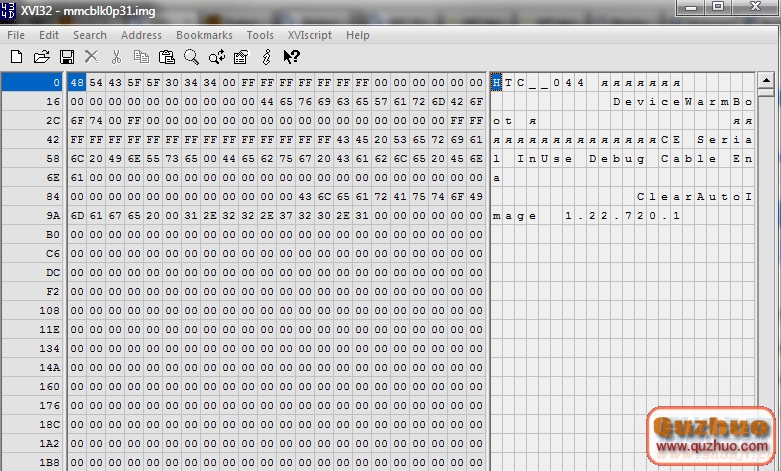Click the notepad-with-pencil toolbar icon
Viewport: 781px width, 471px height.
[x=241, y=57]
